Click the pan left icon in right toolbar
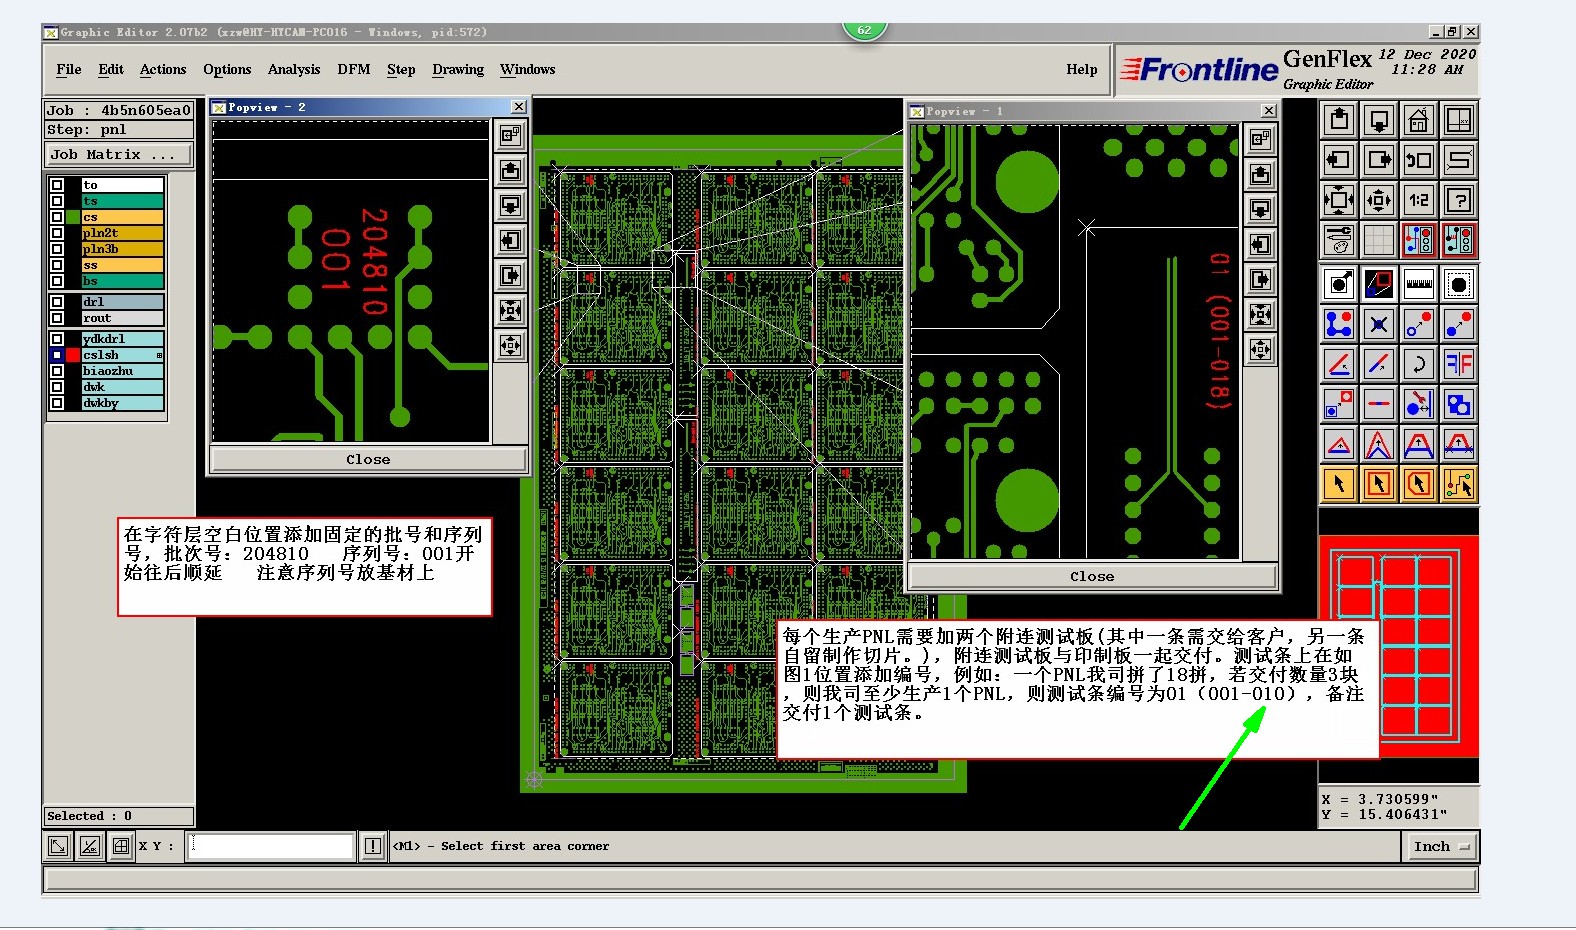This screenshot has height=930, width=1576. pos(1339,160)
